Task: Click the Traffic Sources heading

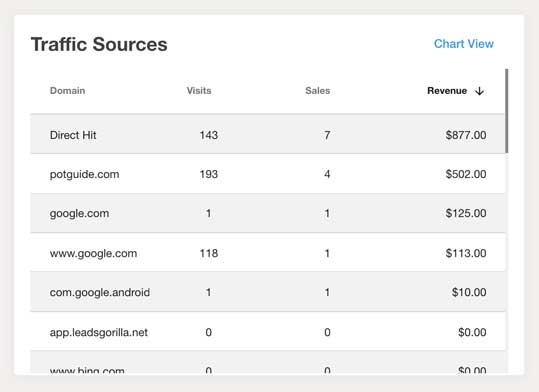Action: (99, 44)
